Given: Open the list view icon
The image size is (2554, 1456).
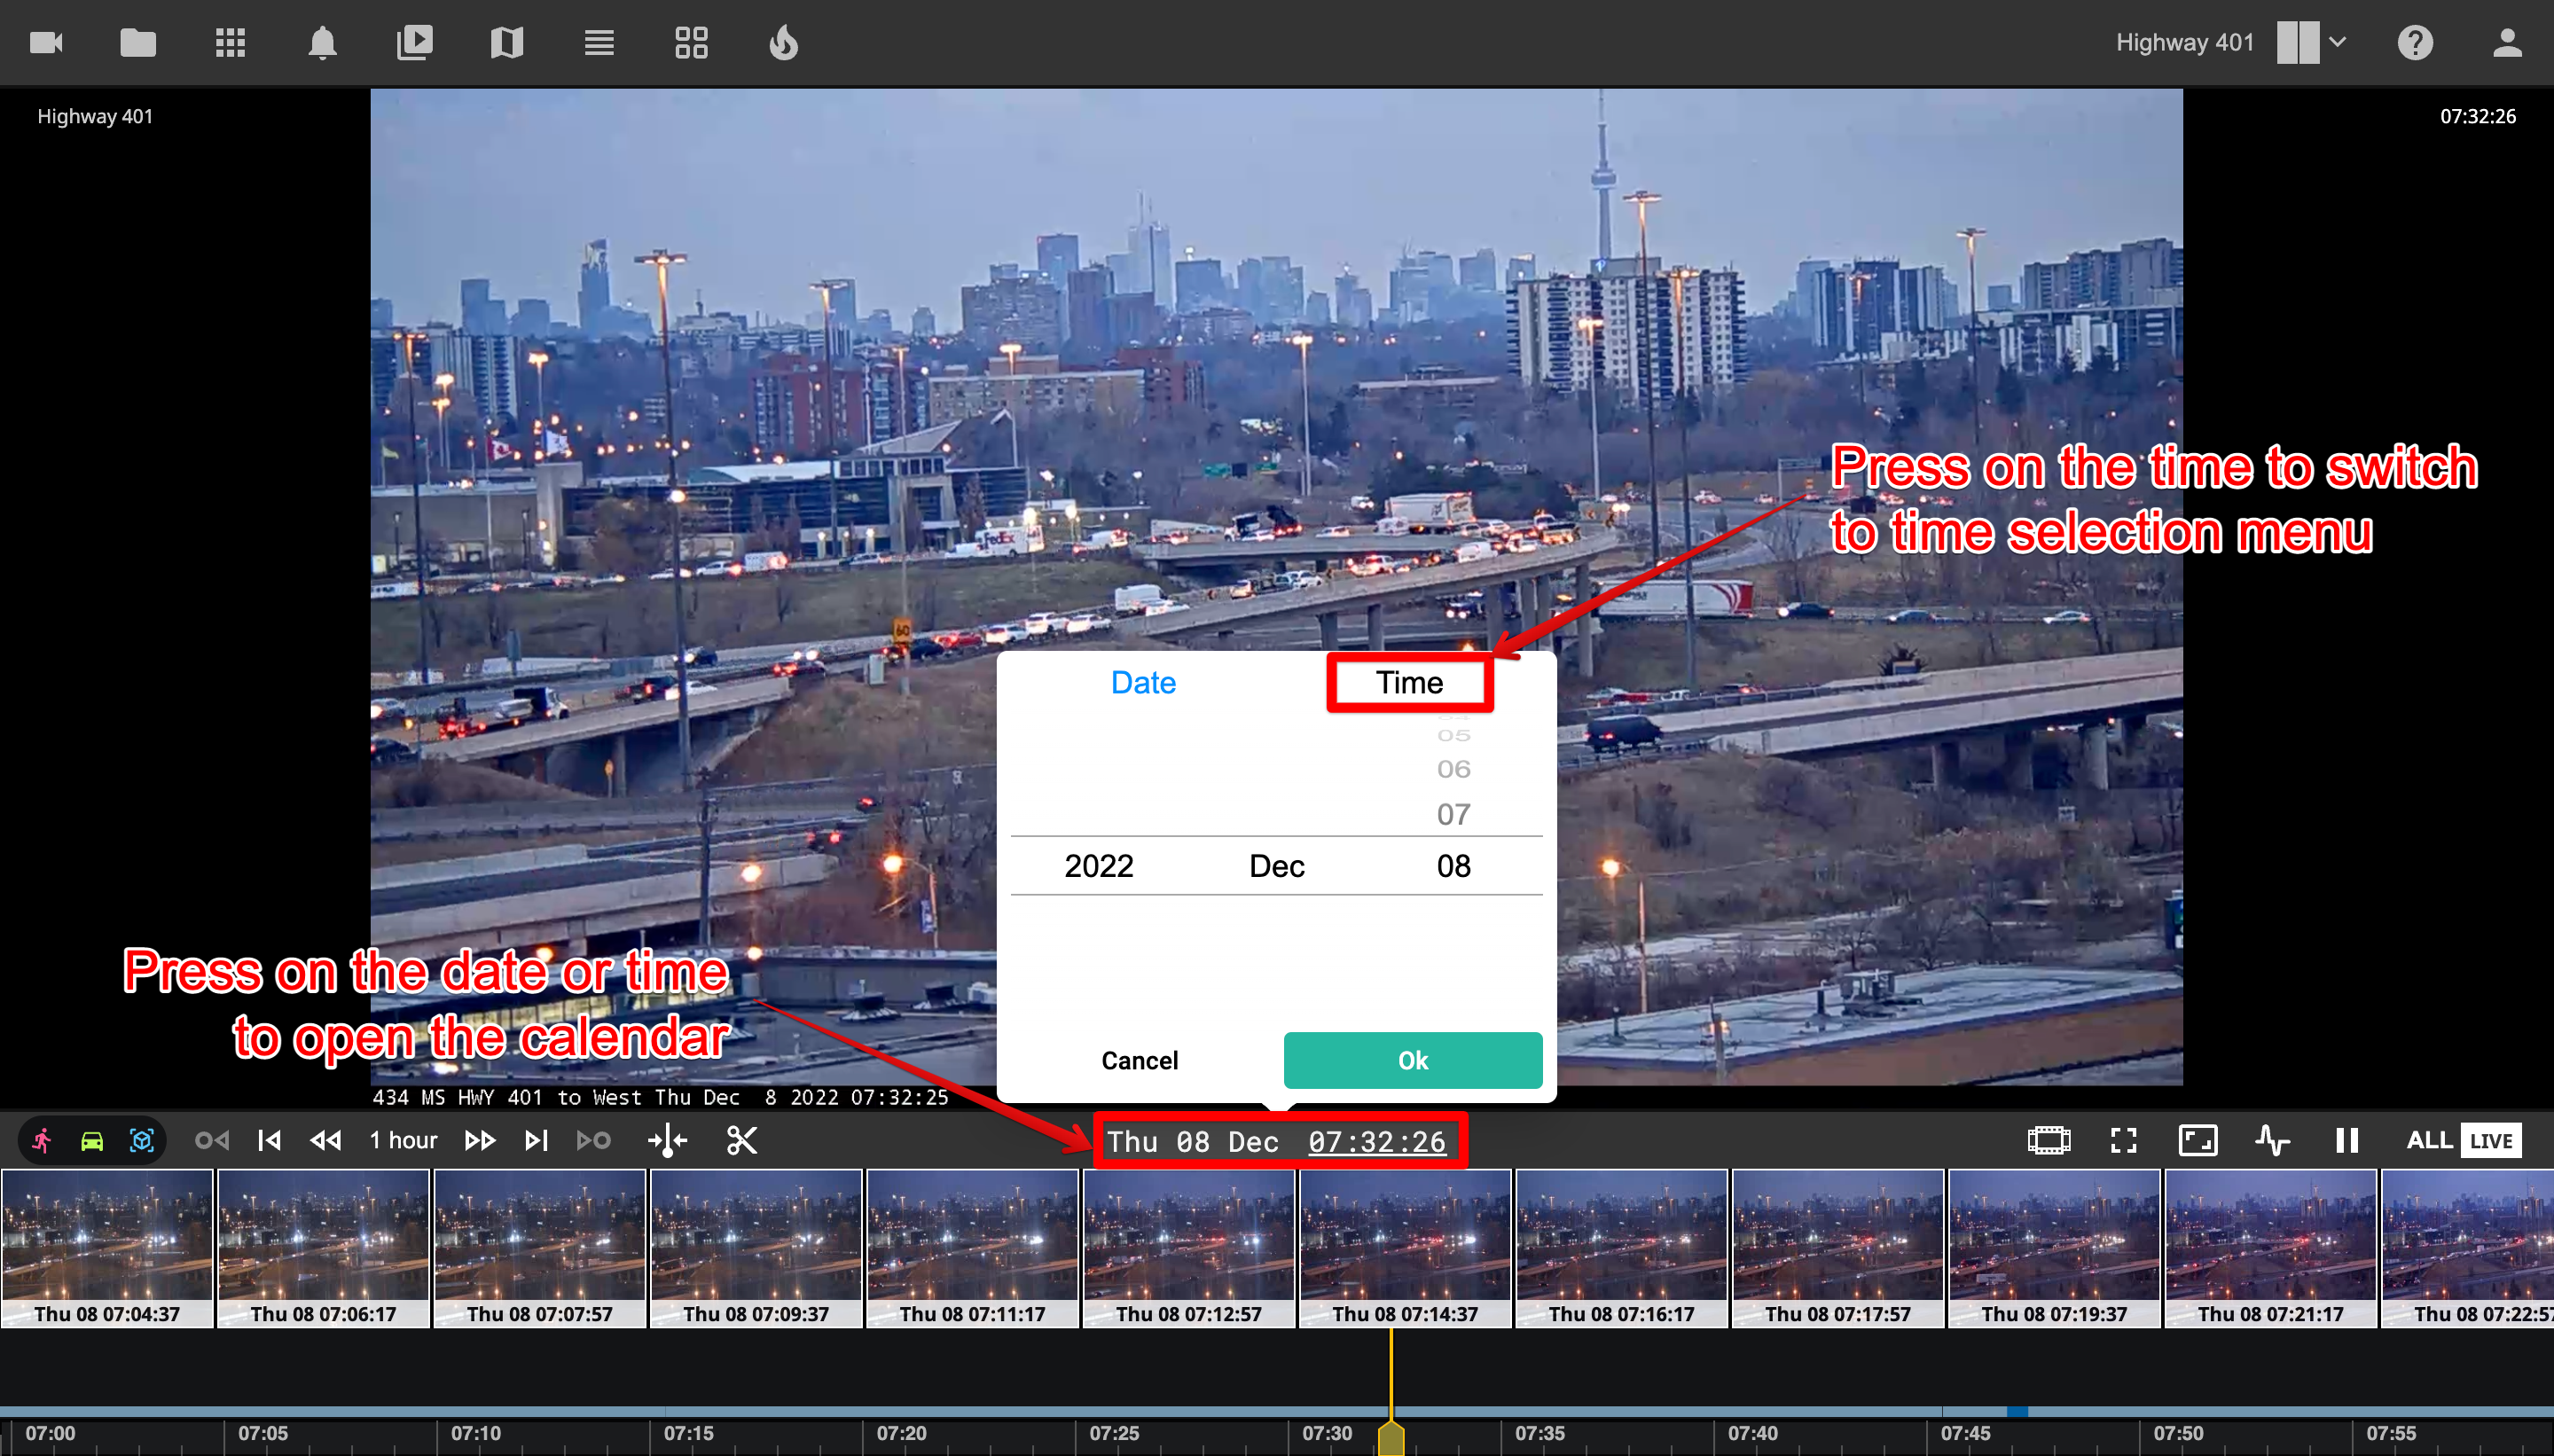Looking at the screenshot, I should tap(599, 43).
